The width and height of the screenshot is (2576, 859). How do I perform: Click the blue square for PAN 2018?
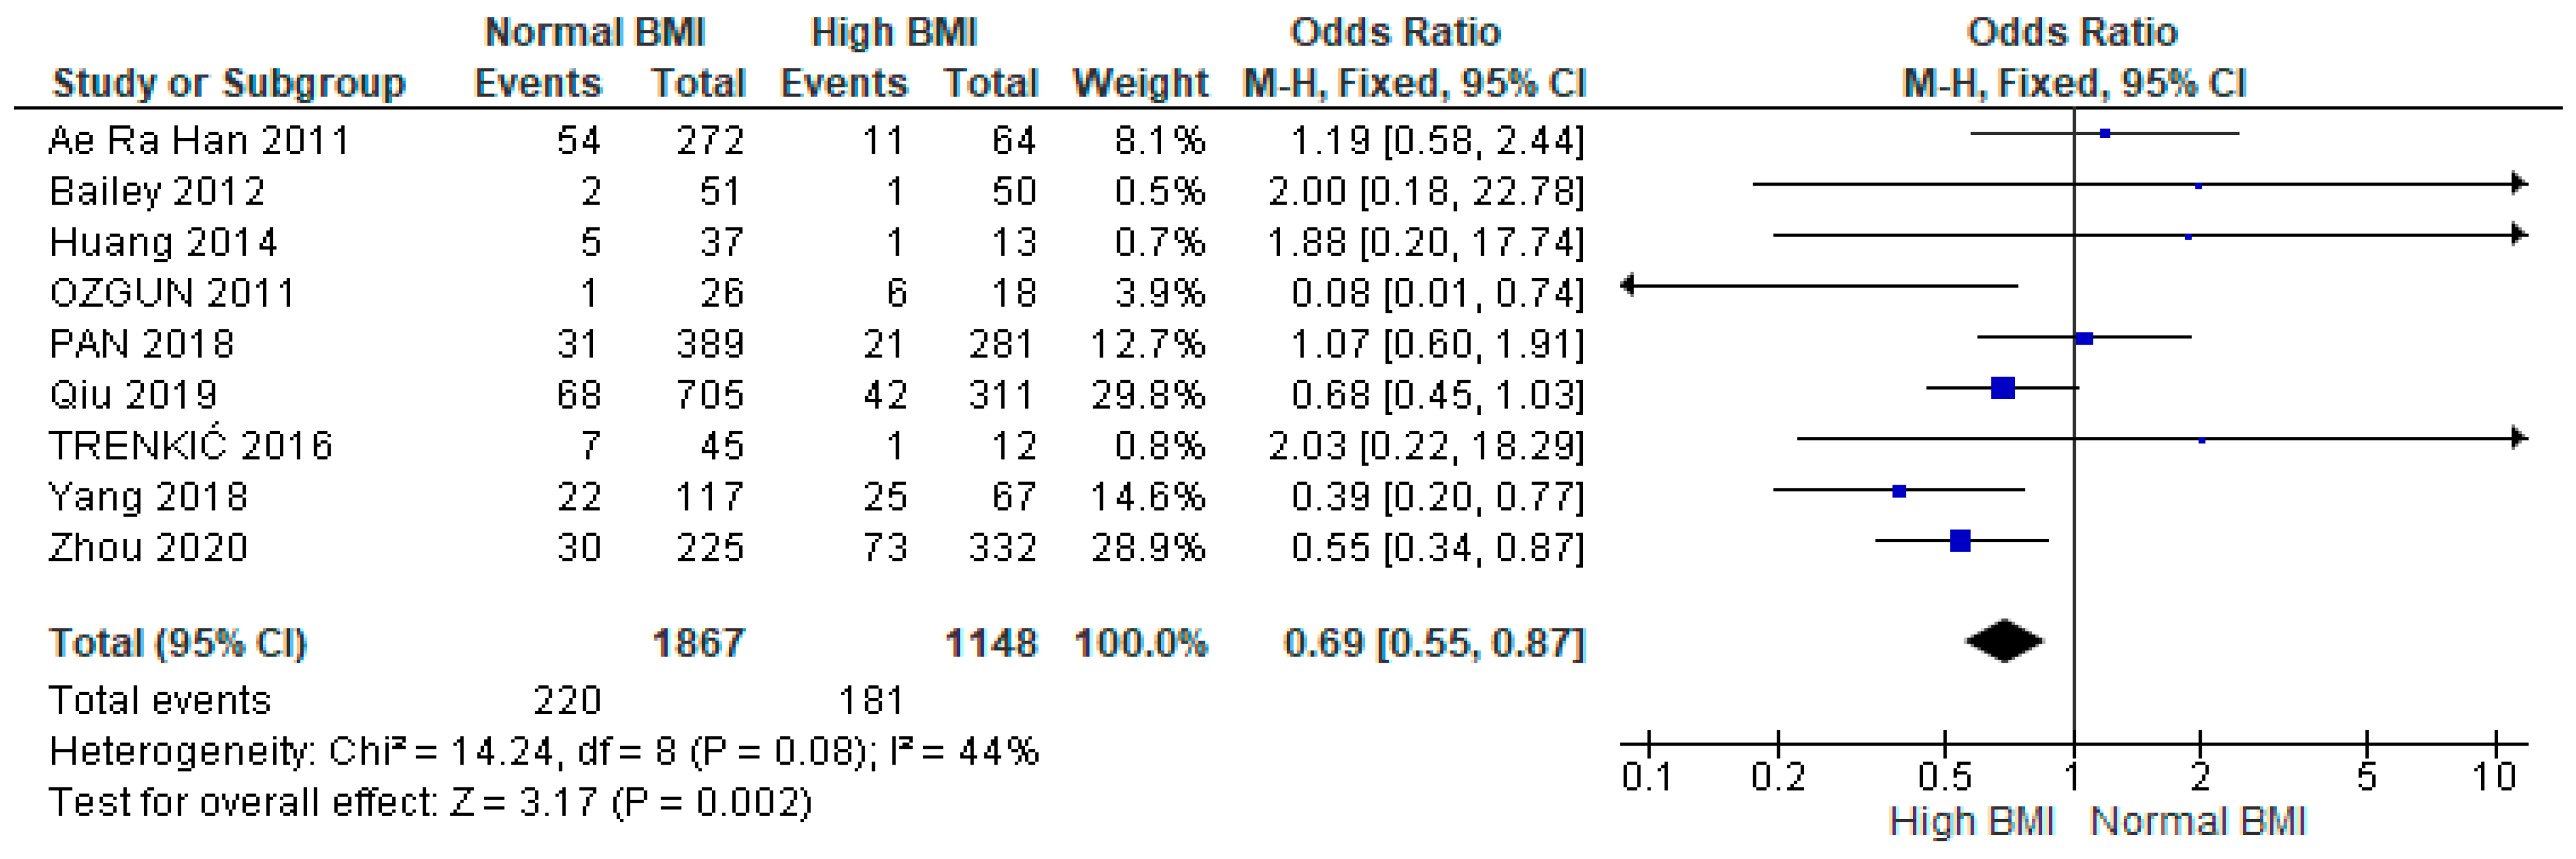(x=2084, y=338)
